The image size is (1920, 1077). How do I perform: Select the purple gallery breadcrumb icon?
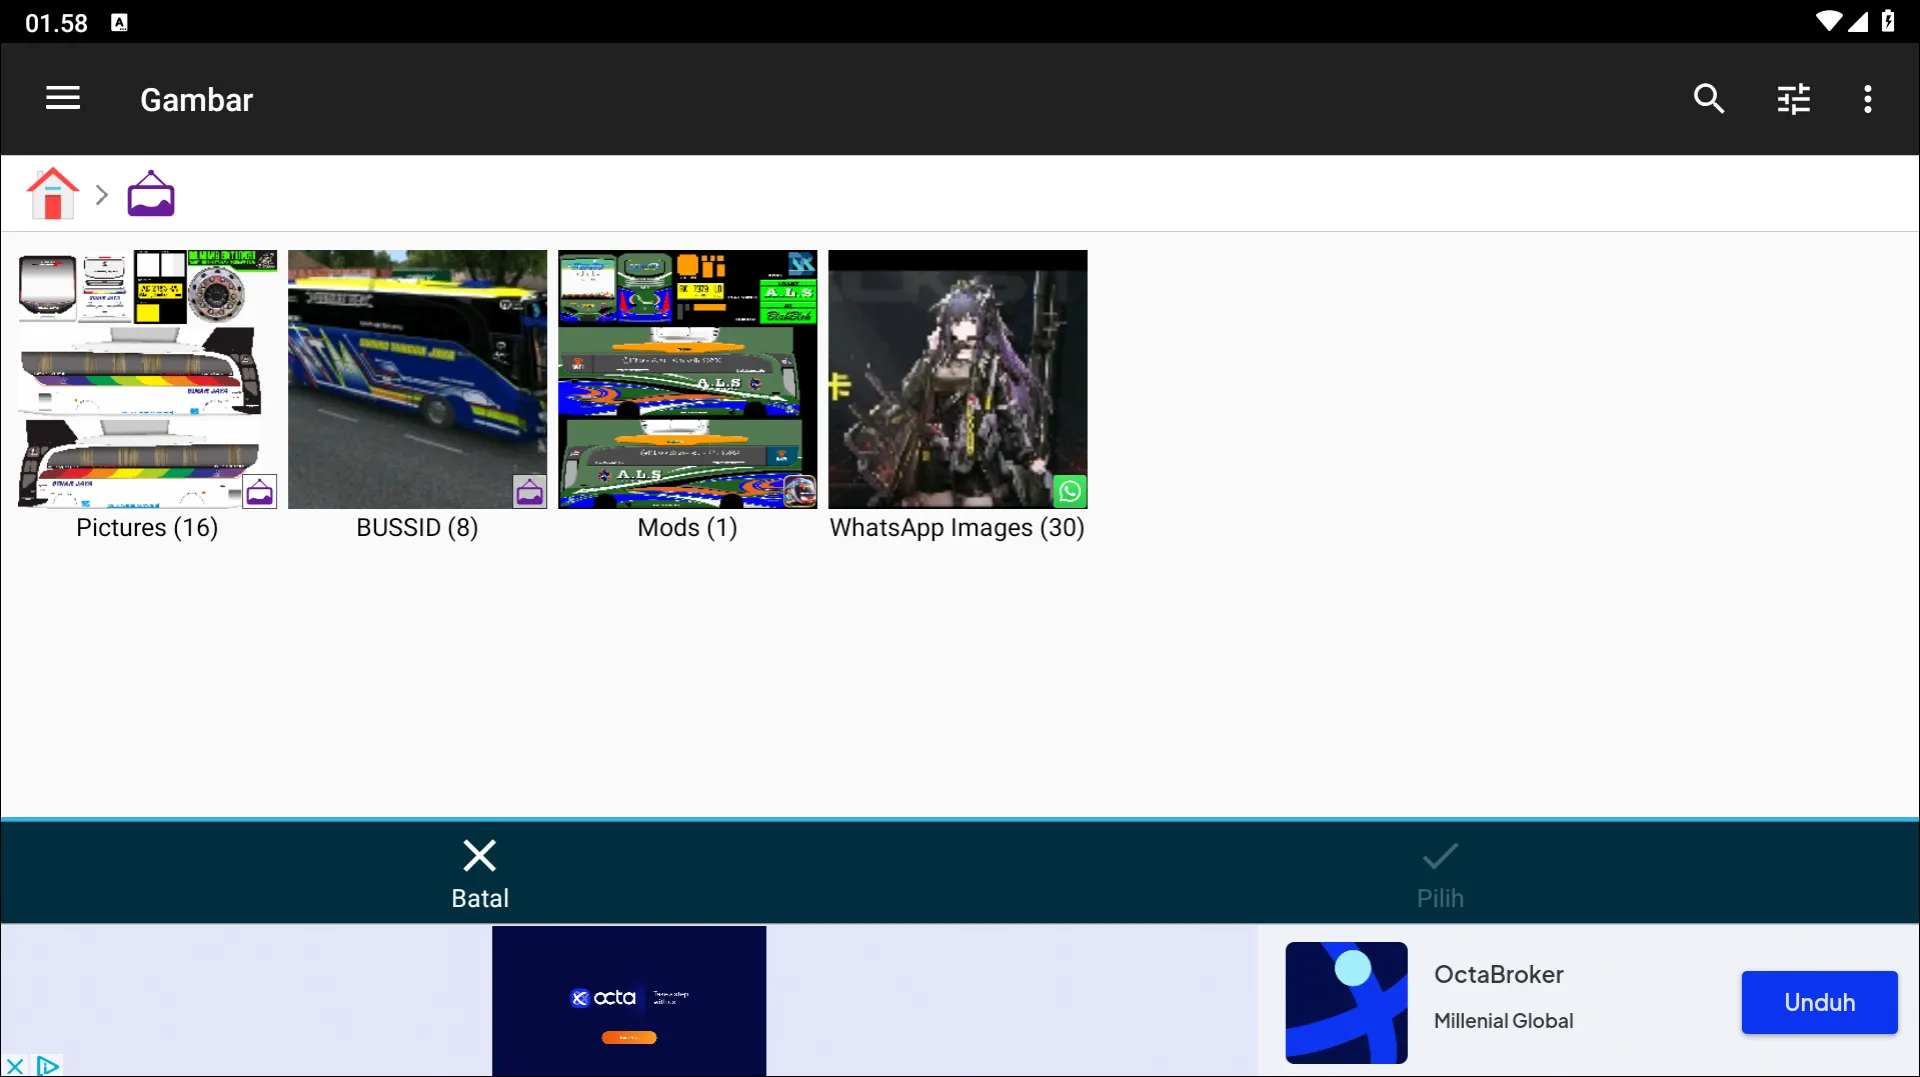tap(151, 194)
